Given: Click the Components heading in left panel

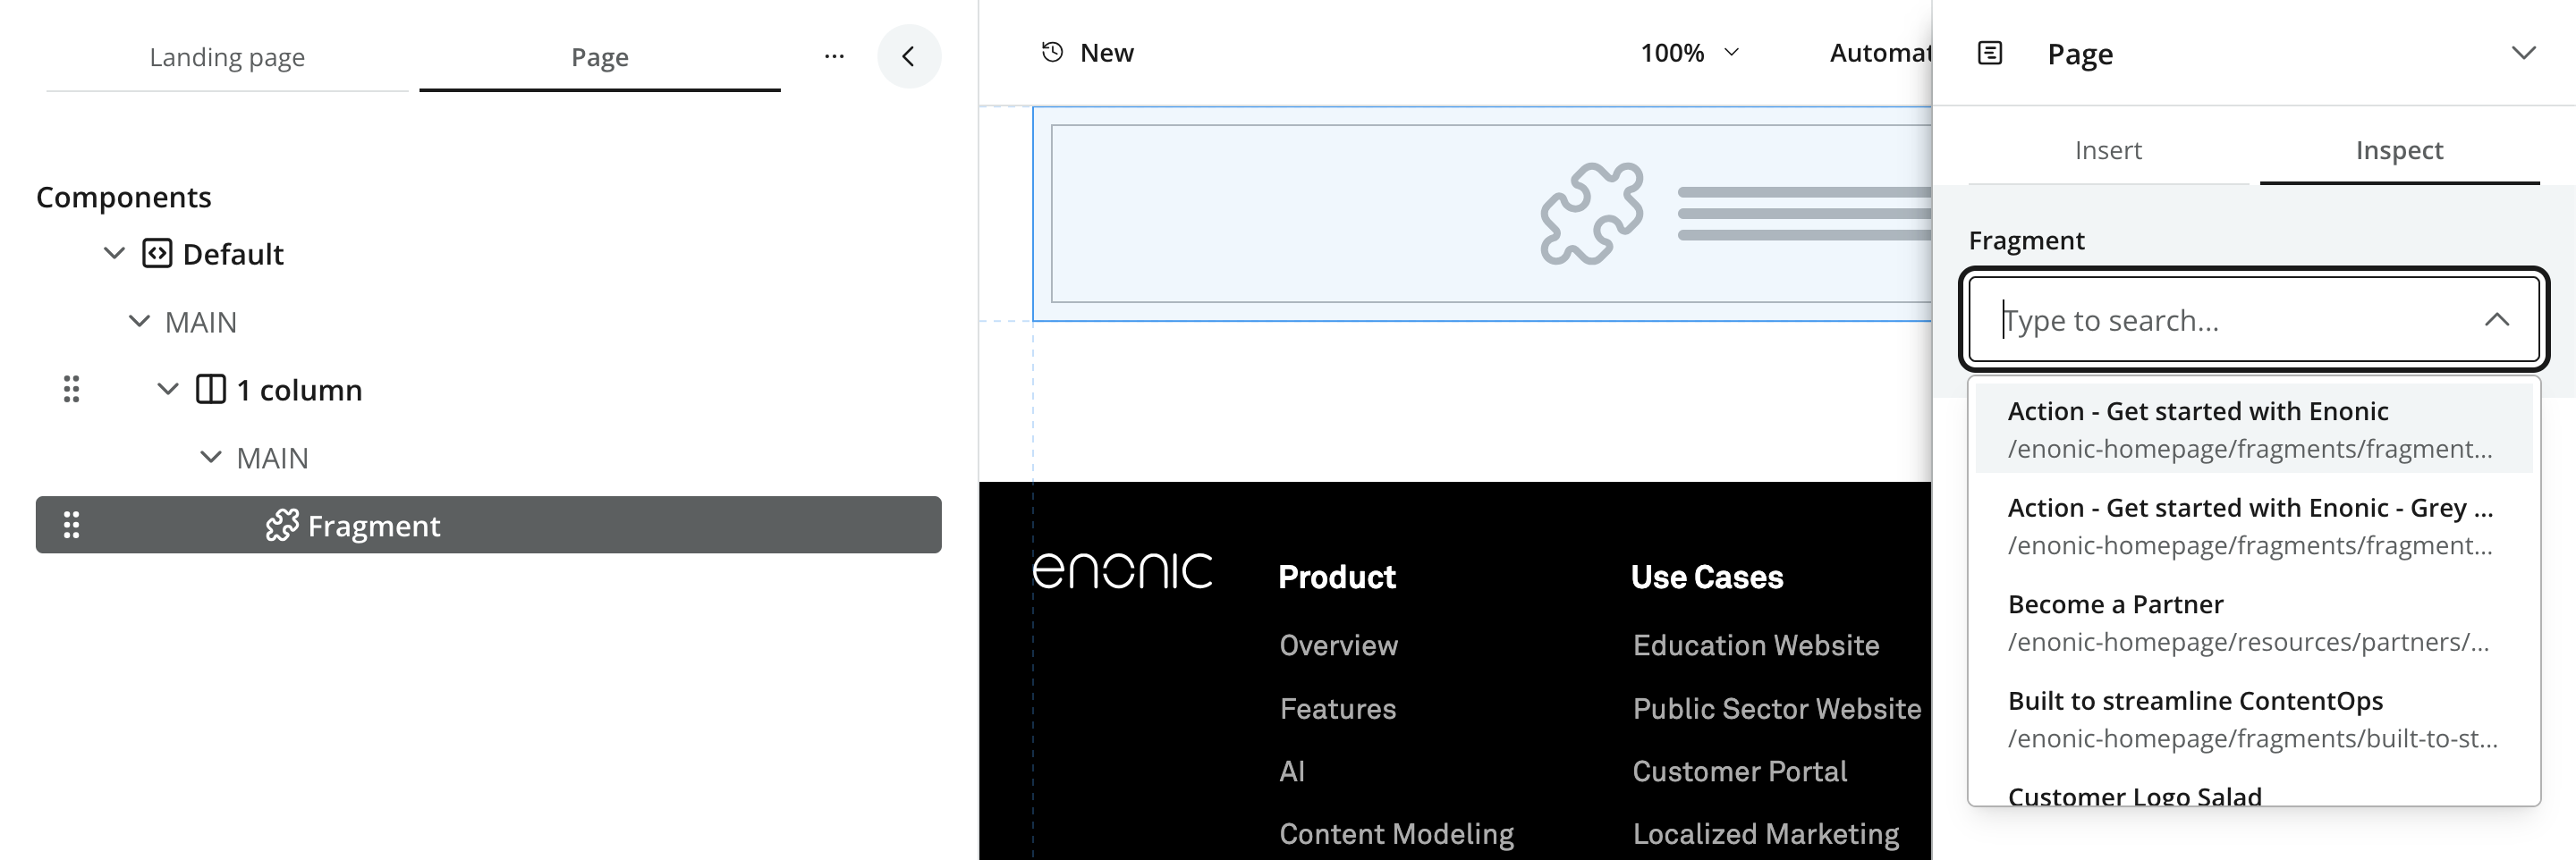Looking at the screenshot, I should [x=124, y=197].
